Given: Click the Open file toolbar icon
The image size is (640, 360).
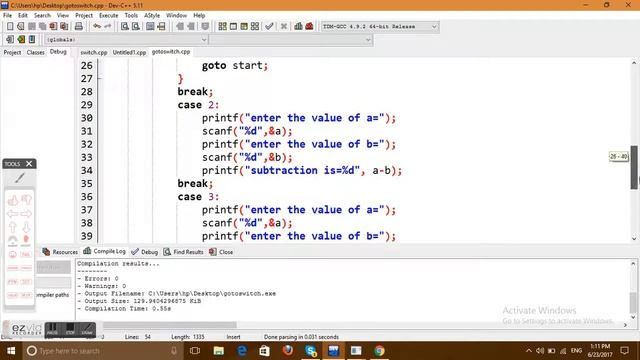Looking at the screenshot, I should click(x=20, y=26).
